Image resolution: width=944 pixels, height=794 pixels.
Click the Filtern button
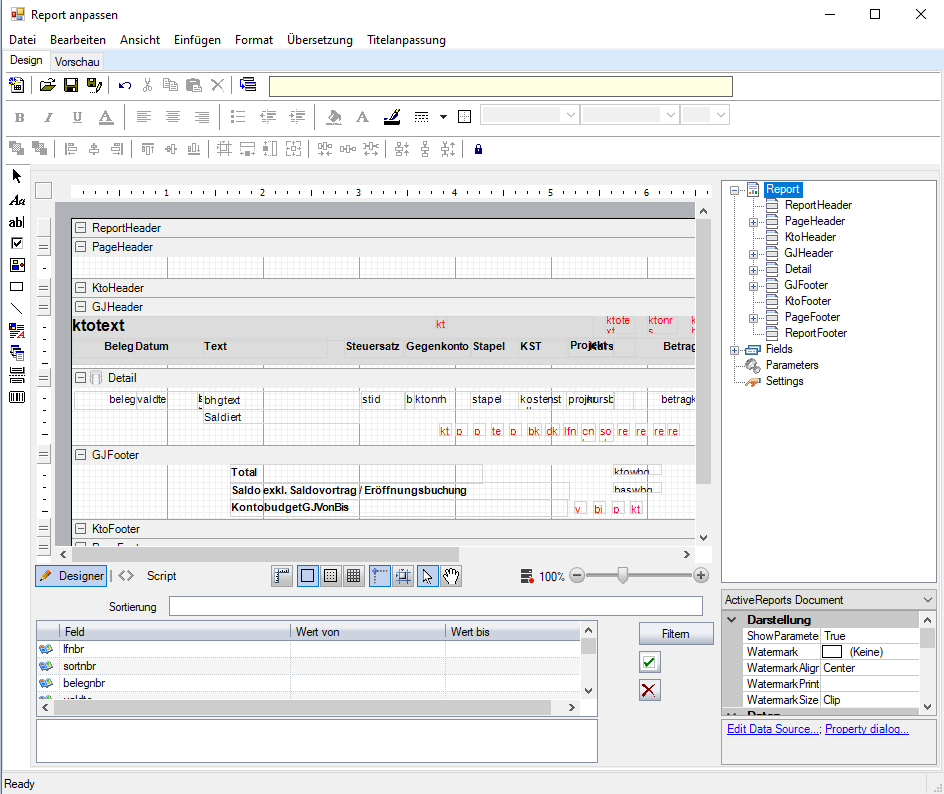point(675,634)
